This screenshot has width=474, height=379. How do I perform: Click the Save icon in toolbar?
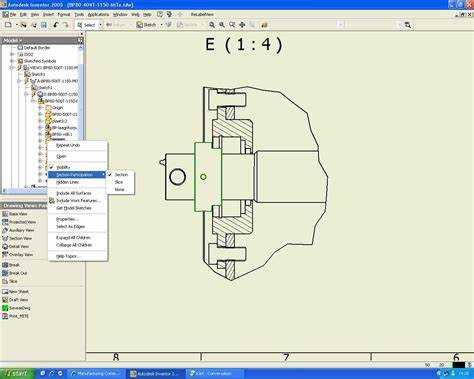(44, 25)
